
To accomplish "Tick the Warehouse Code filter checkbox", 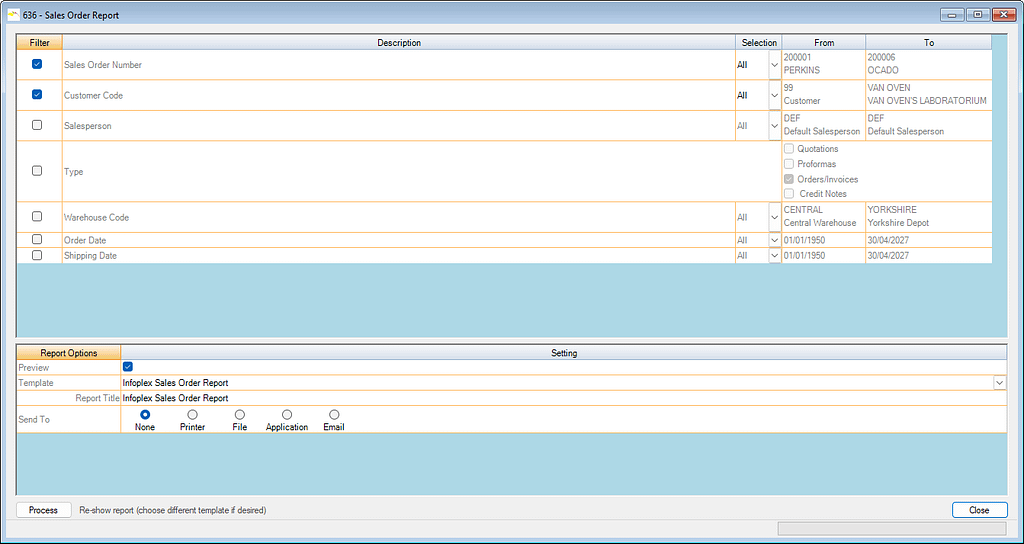I will 37,217.
